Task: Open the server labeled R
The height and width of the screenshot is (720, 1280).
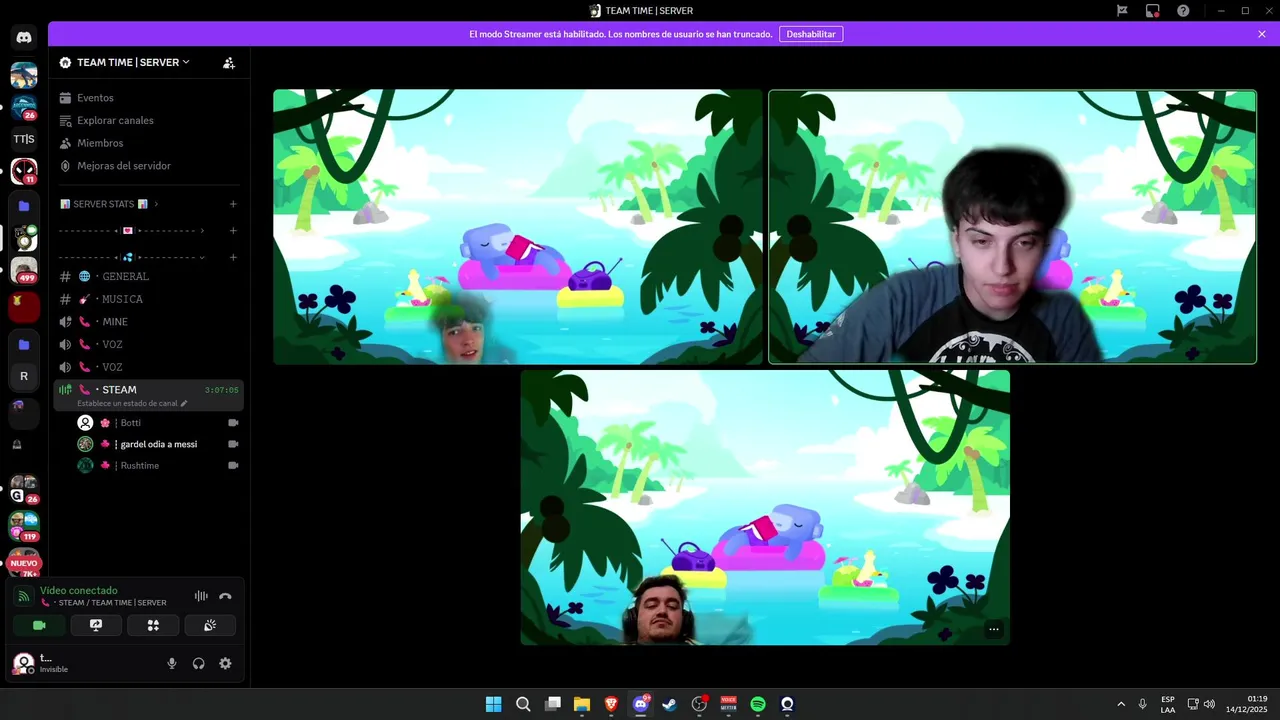Action: click(x=24, y=376)
